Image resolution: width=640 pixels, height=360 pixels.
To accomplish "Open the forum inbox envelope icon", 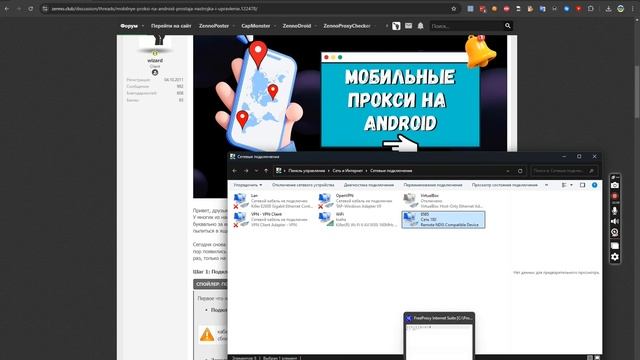I will click(x=408, y=26).
